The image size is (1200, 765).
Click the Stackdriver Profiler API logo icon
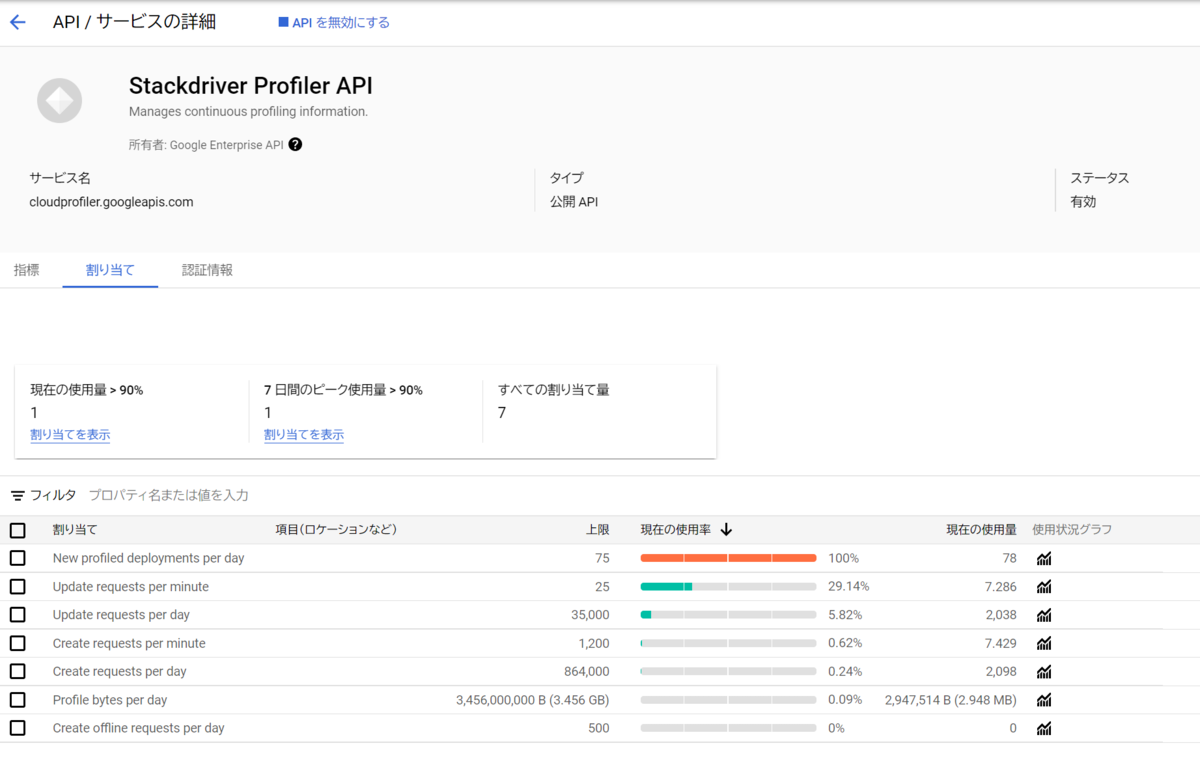click(59, 101)
